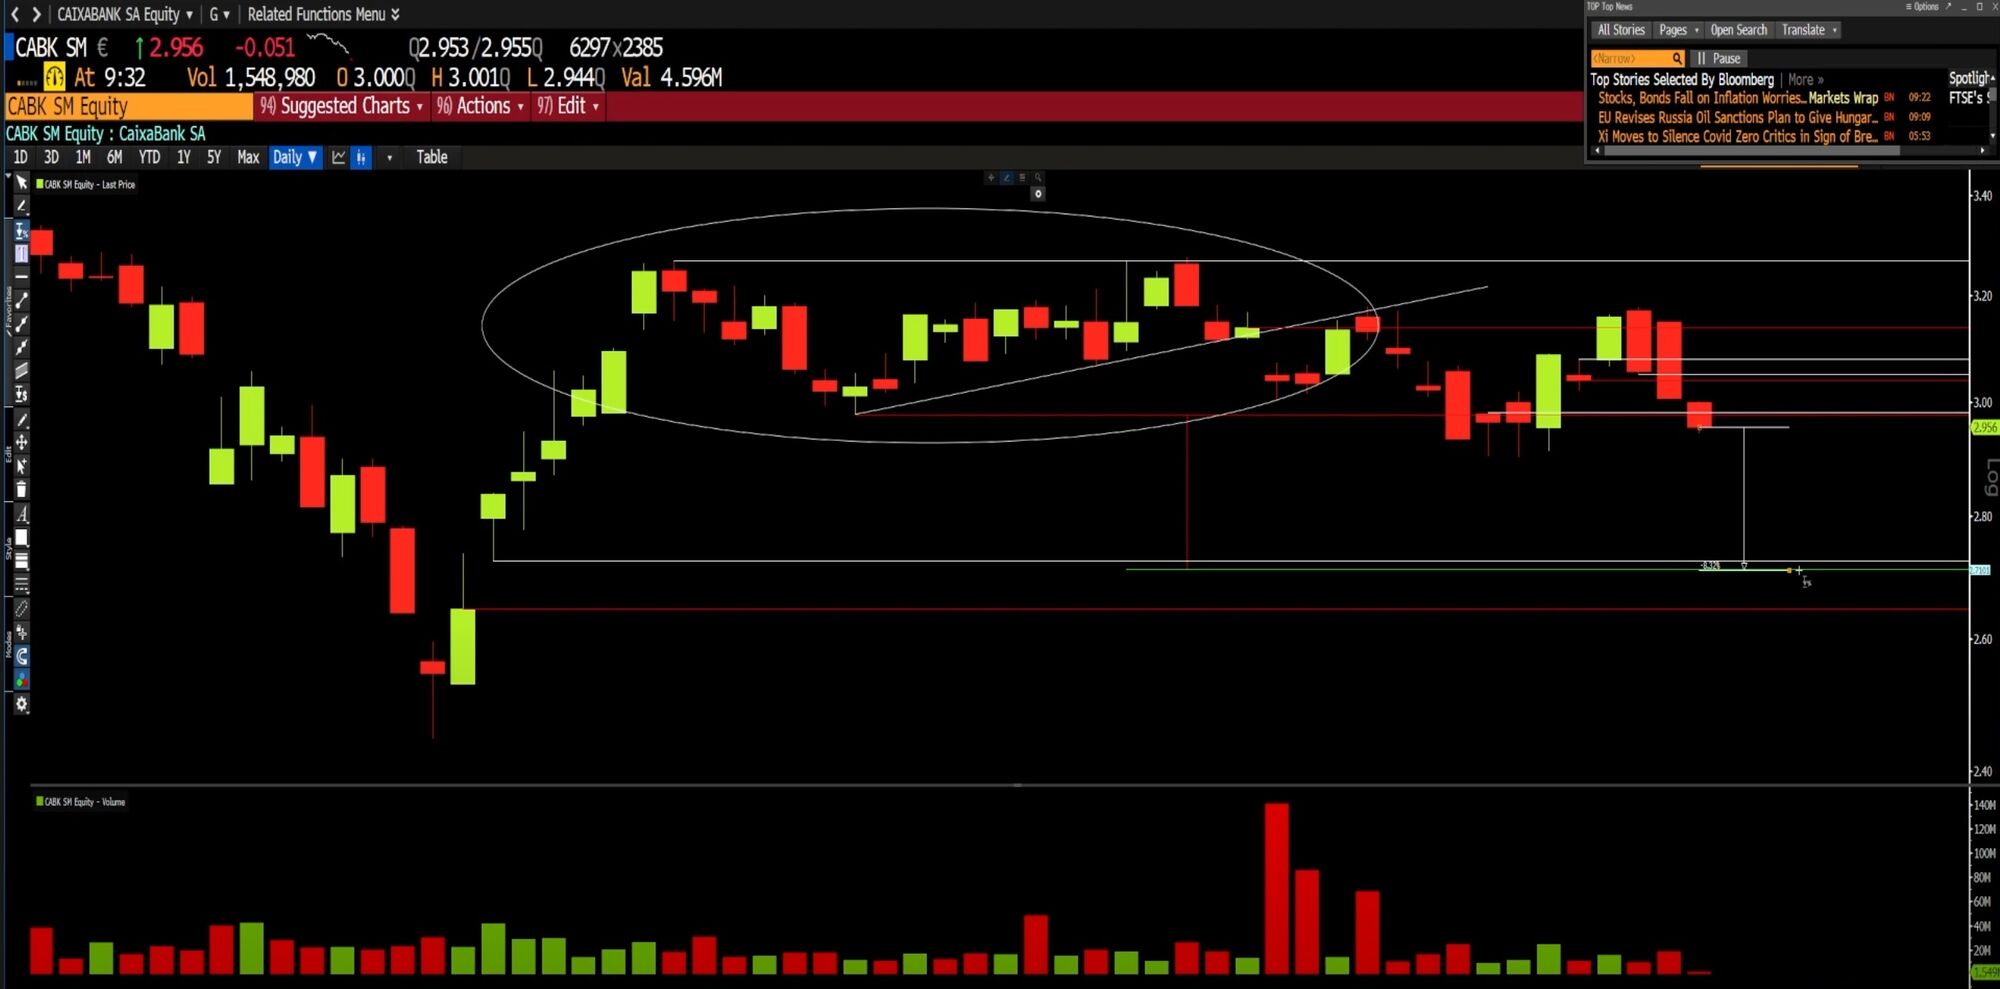The width and height of the screenshot is (2000, 989).
Task: Select the 6M time range
Action: pyautogui.click(x=115, y=157)
